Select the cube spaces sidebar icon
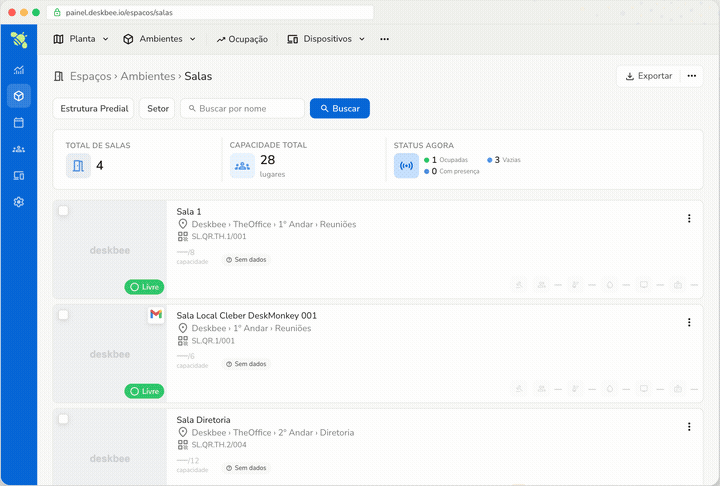The width and height of the screenshot is (720, 486). pyautogui.click(x=19, y=96)
